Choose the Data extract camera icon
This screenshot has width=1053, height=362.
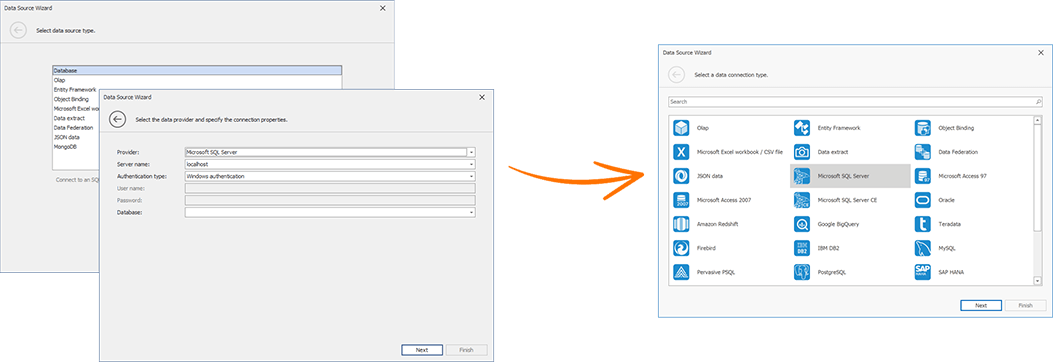[802, 152]
